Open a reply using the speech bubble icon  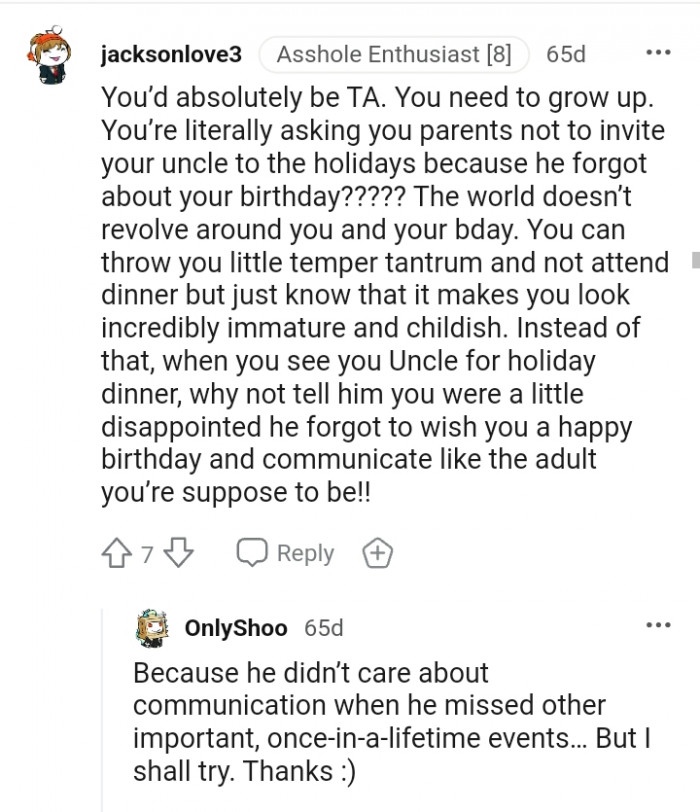[x=253, y=553]
